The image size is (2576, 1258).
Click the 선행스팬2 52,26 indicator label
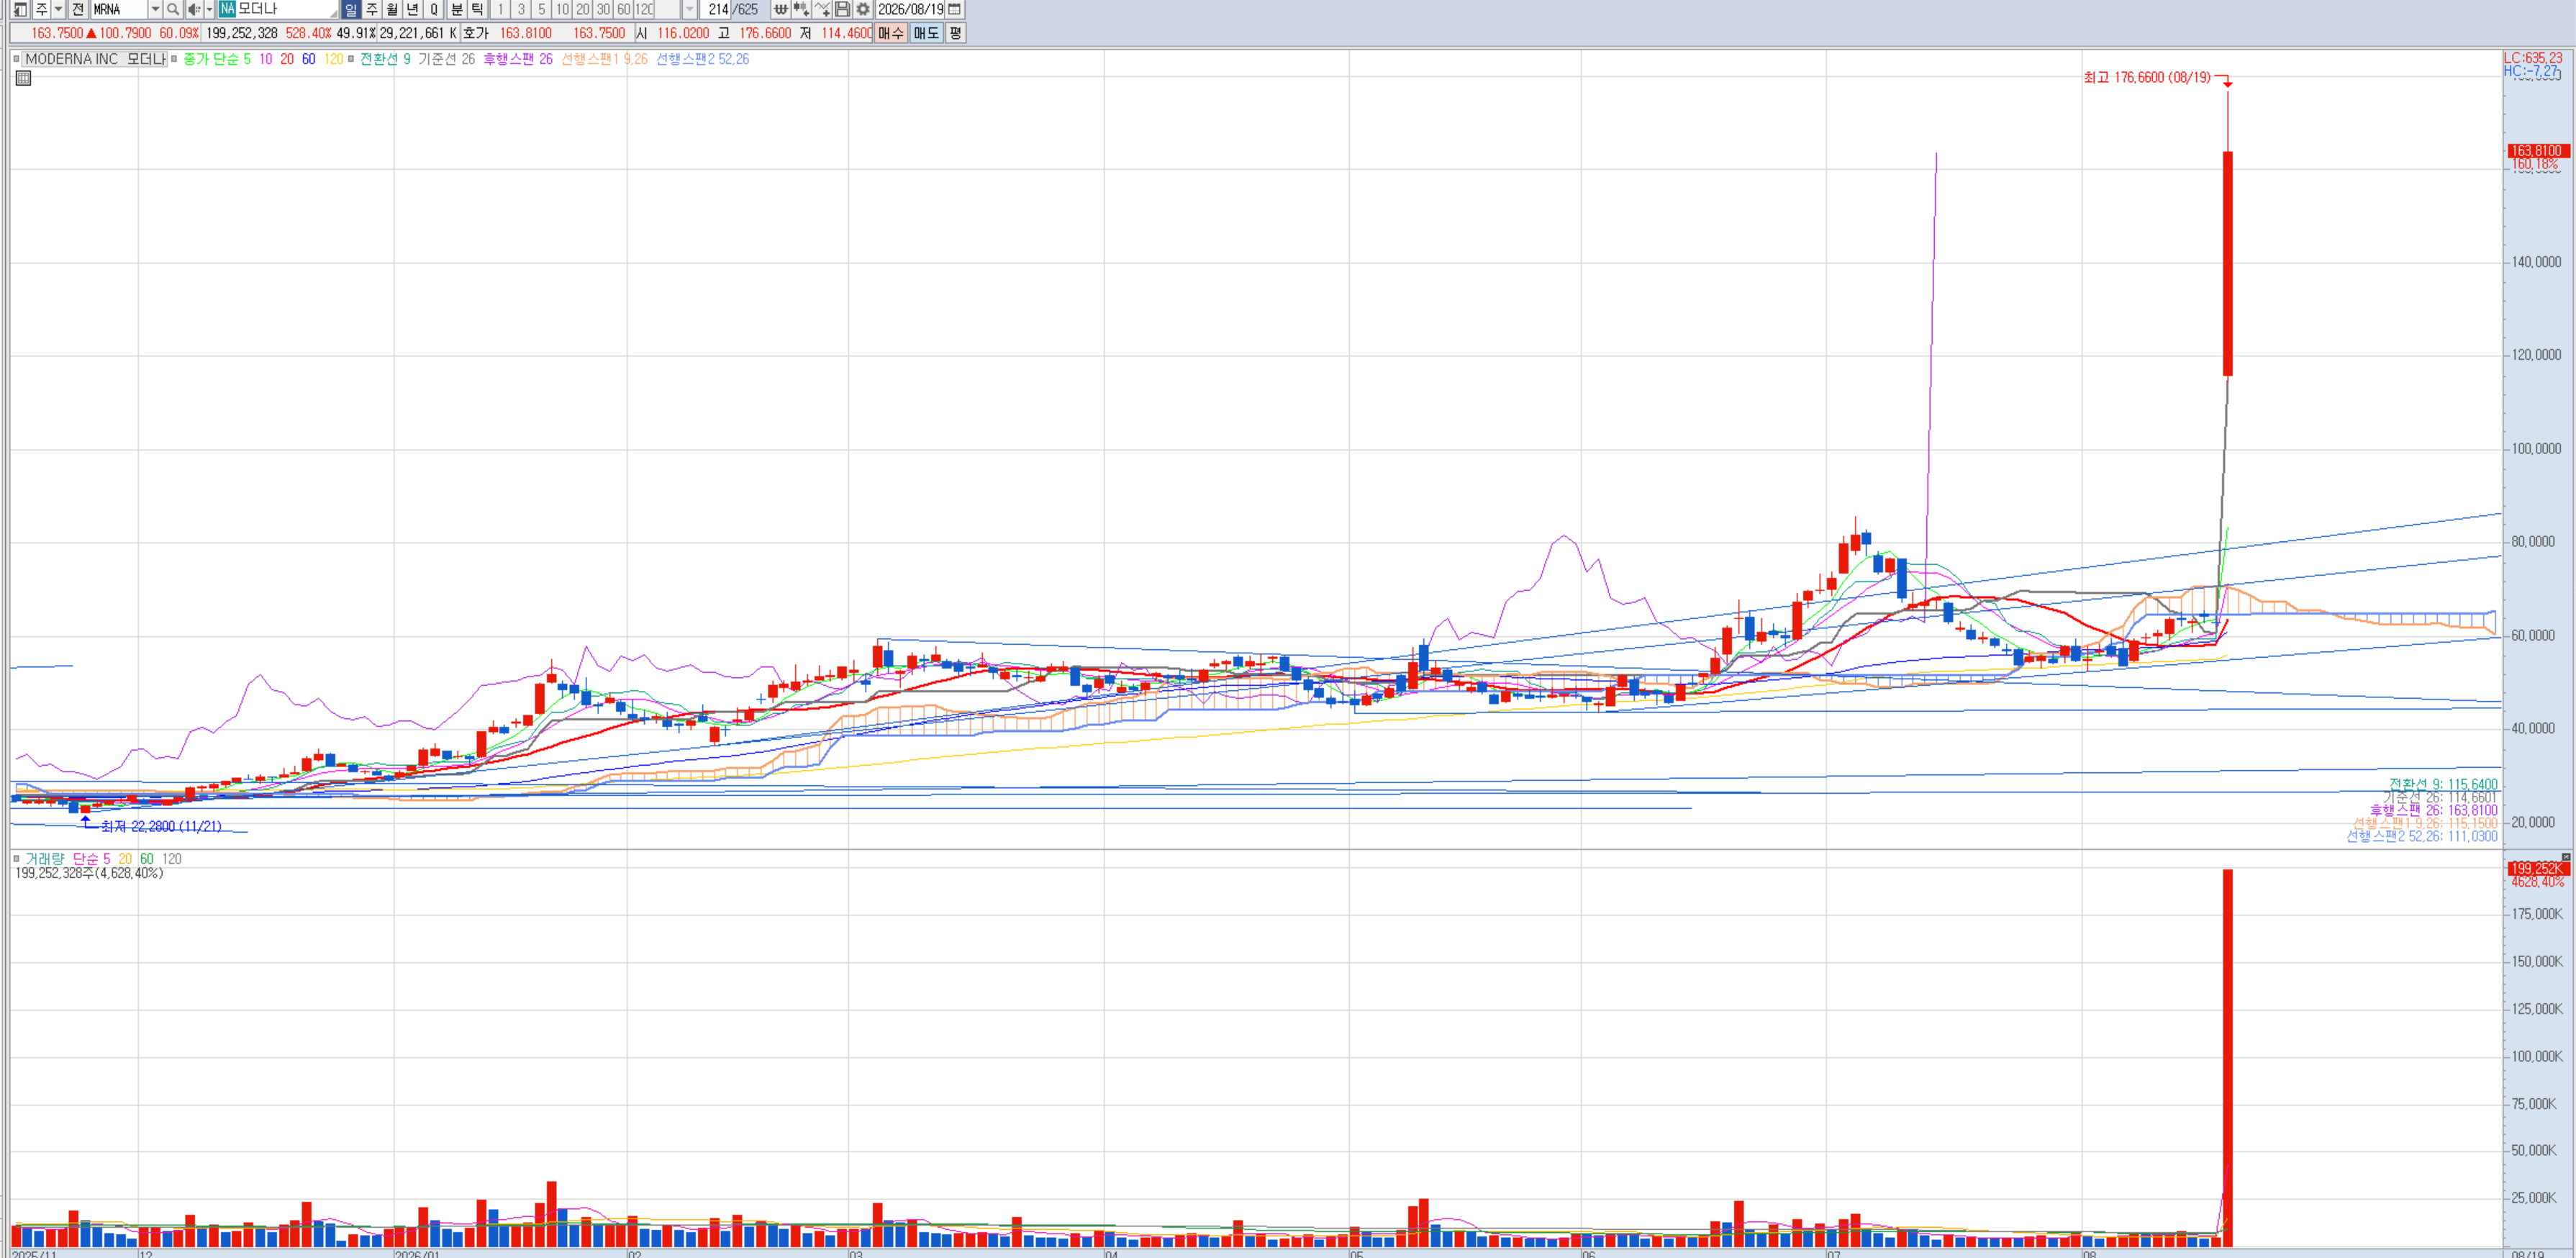tap(702, 59)
